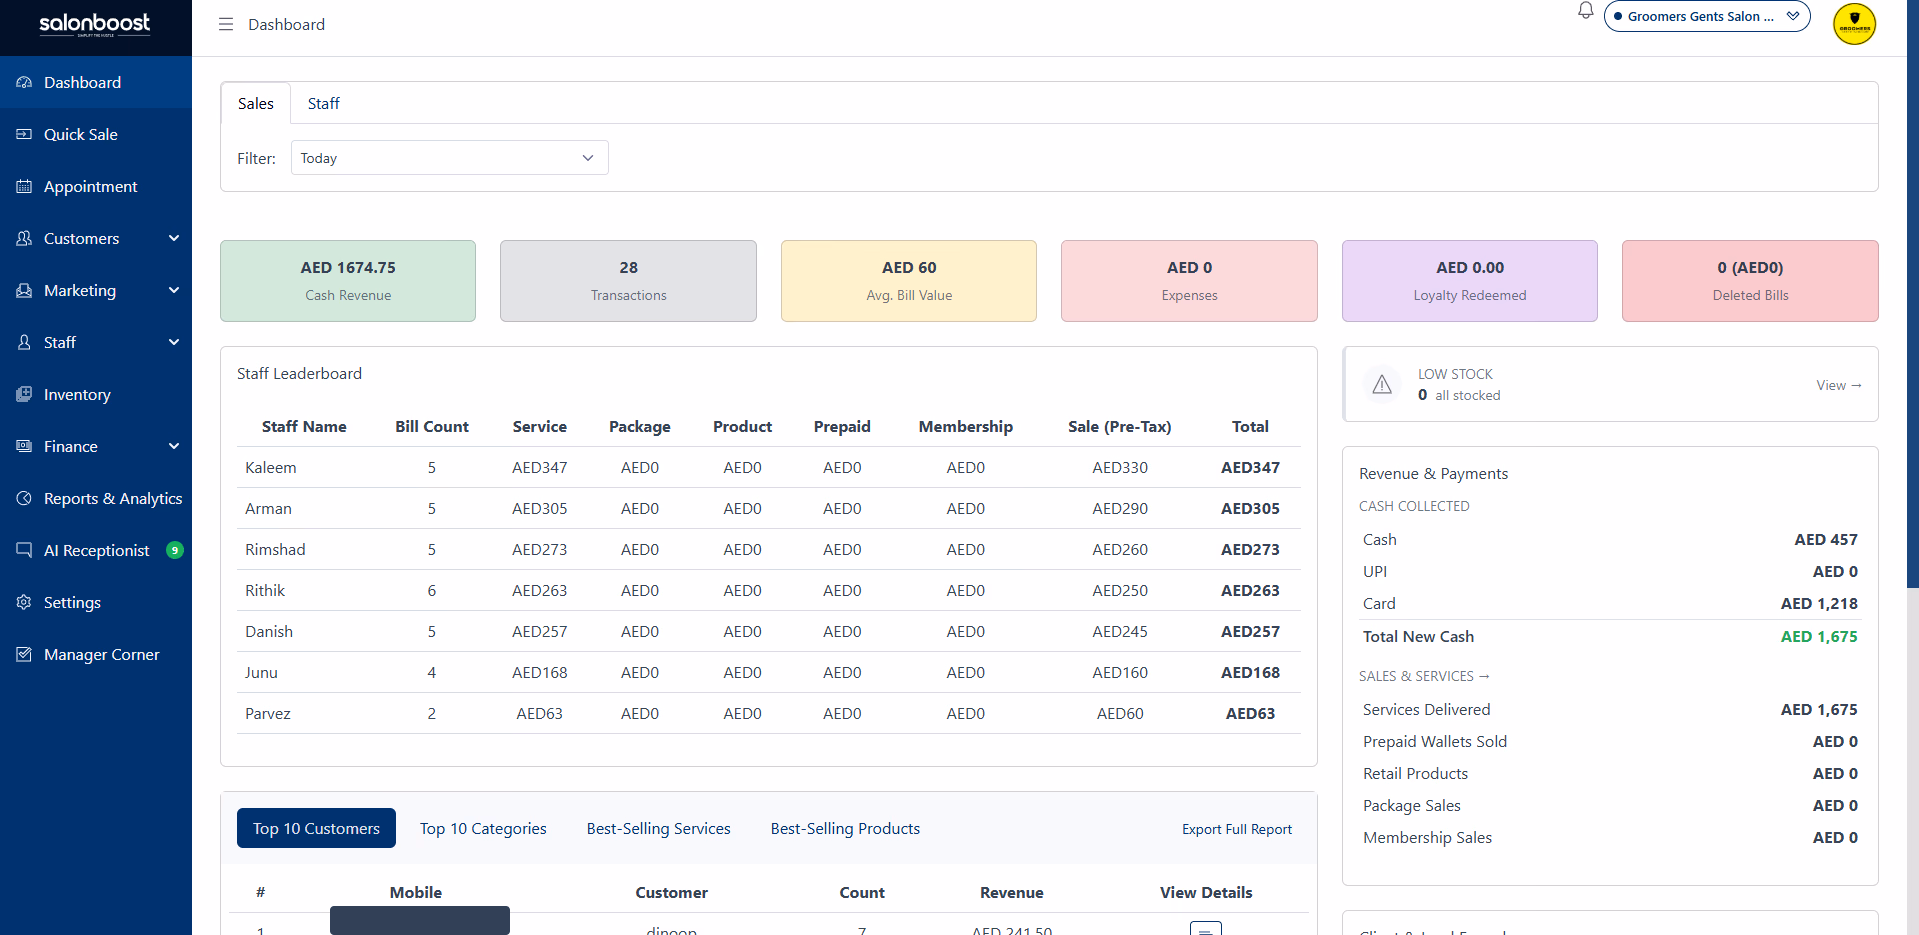
Task: Click the 28 Transactions card
Action: click(628, 281)
